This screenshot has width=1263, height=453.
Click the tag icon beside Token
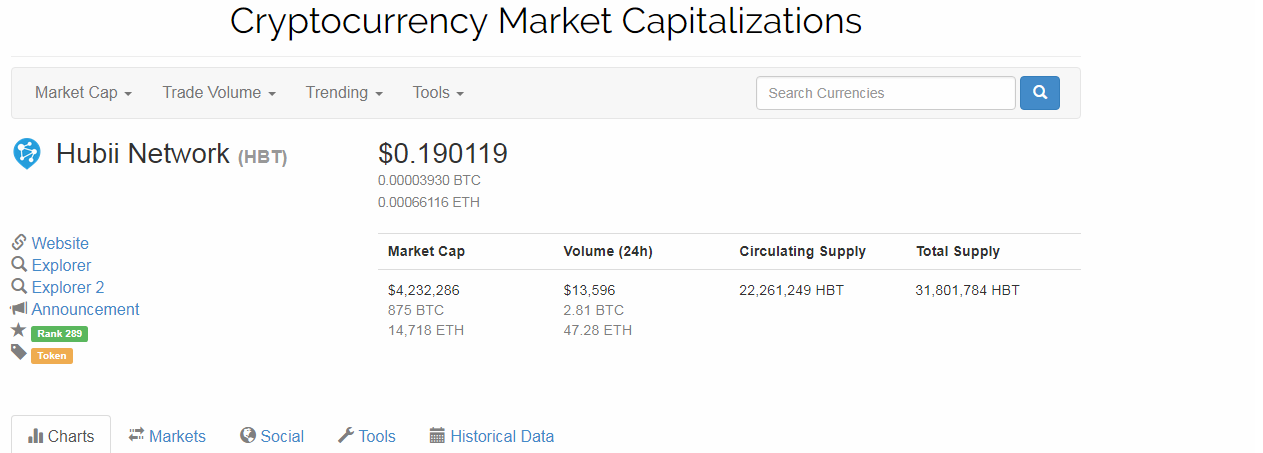click(x=19, y=352)
